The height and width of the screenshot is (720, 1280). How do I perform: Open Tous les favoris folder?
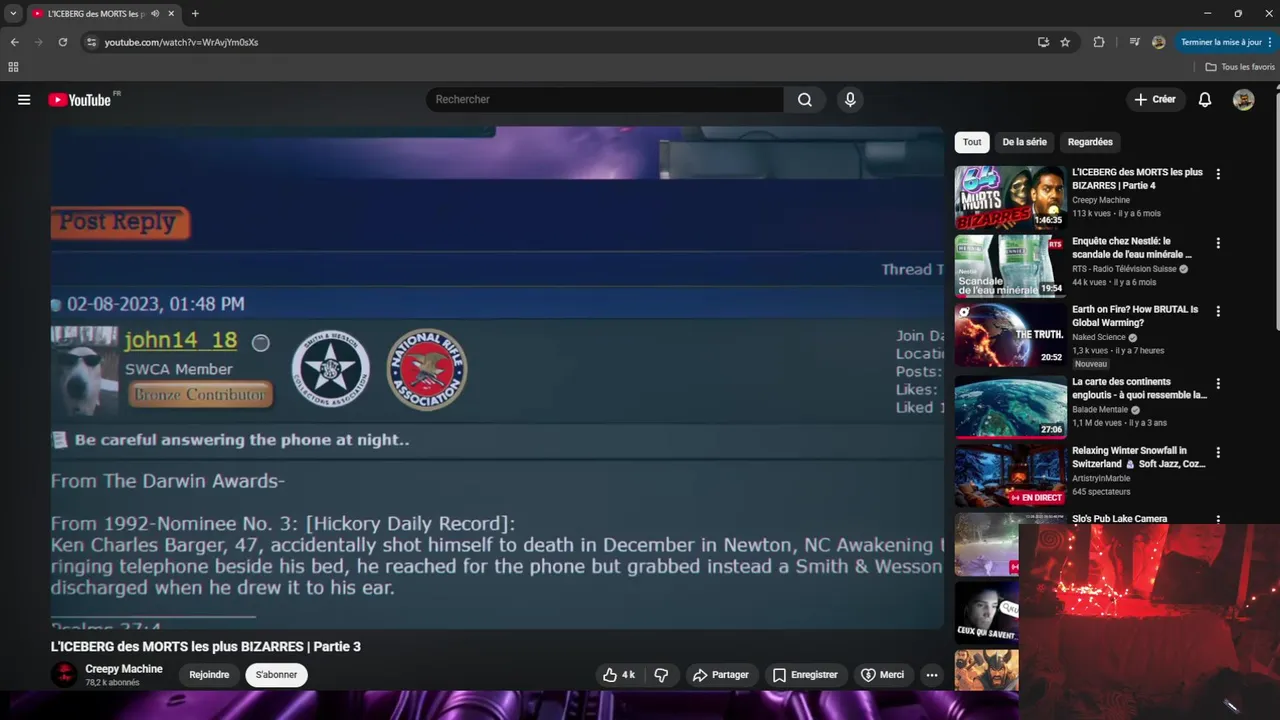tap(1240, 67)
